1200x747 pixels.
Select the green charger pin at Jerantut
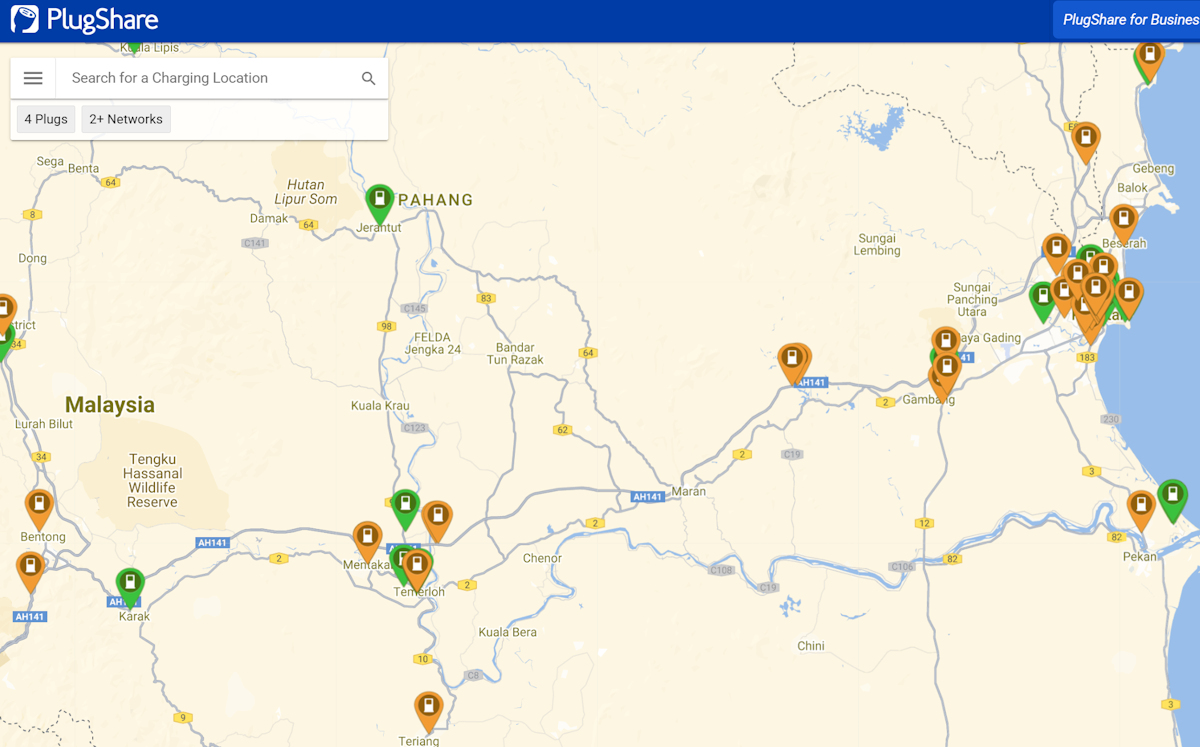379,201
